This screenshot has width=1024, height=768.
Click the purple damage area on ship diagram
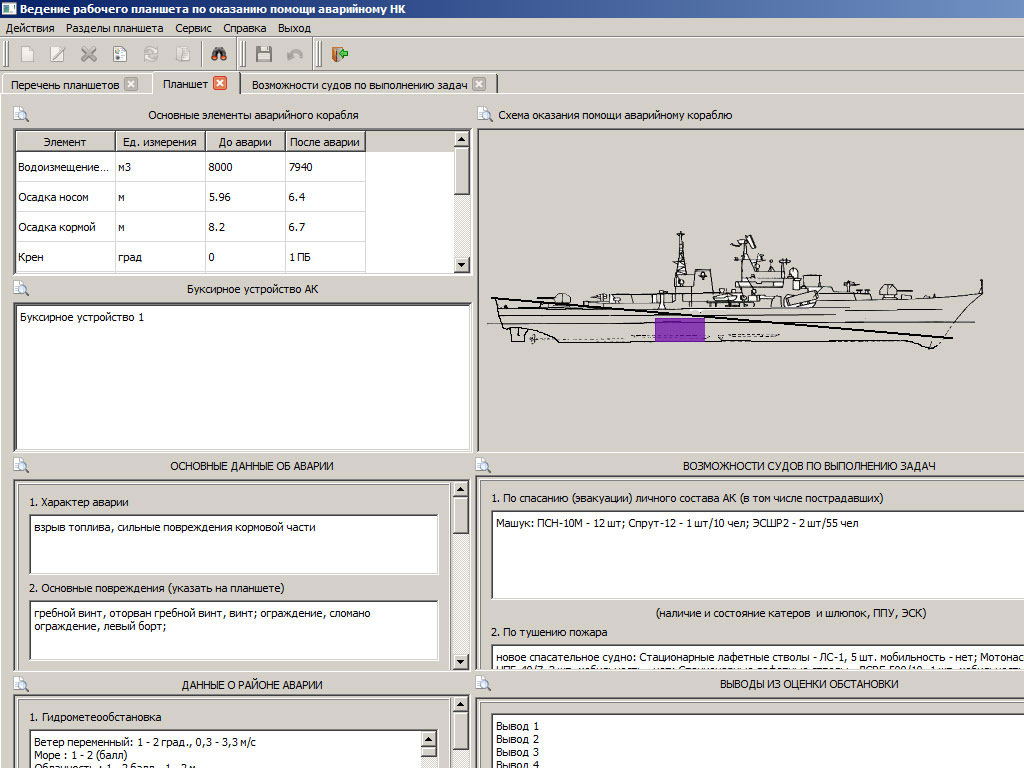pos(680,330)
